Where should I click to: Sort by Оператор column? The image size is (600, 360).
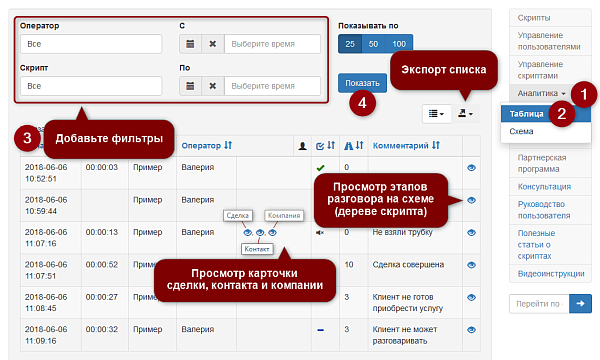point(207,145)
